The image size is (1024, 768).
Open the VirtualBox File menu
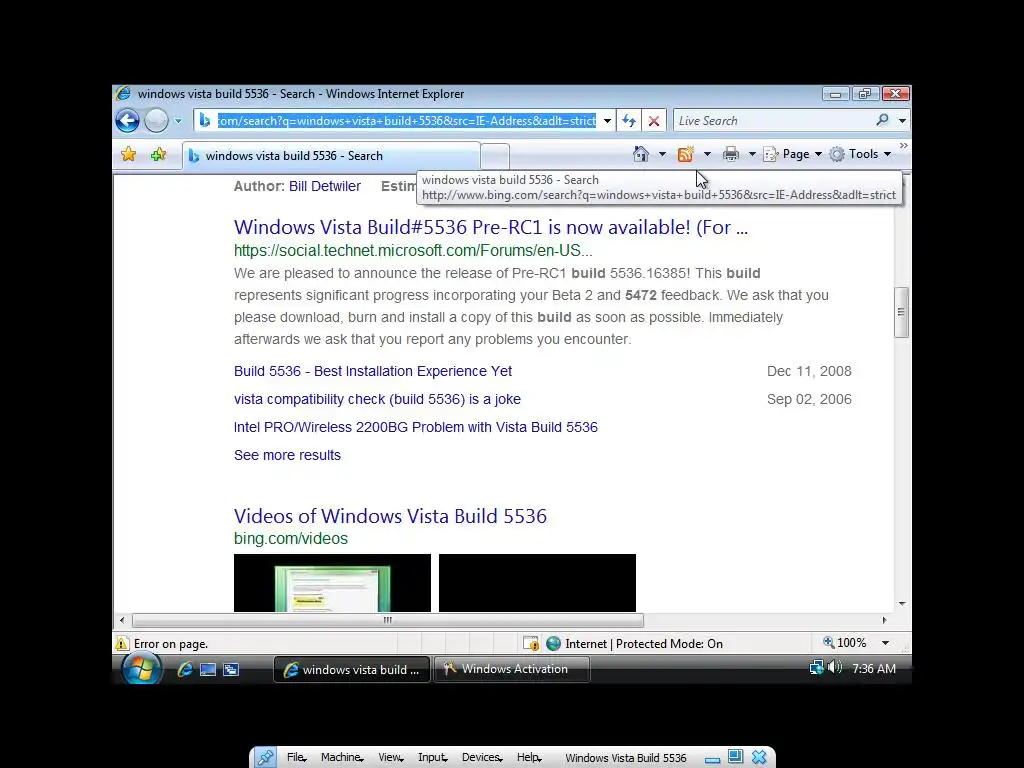click(x=296, y=758)
